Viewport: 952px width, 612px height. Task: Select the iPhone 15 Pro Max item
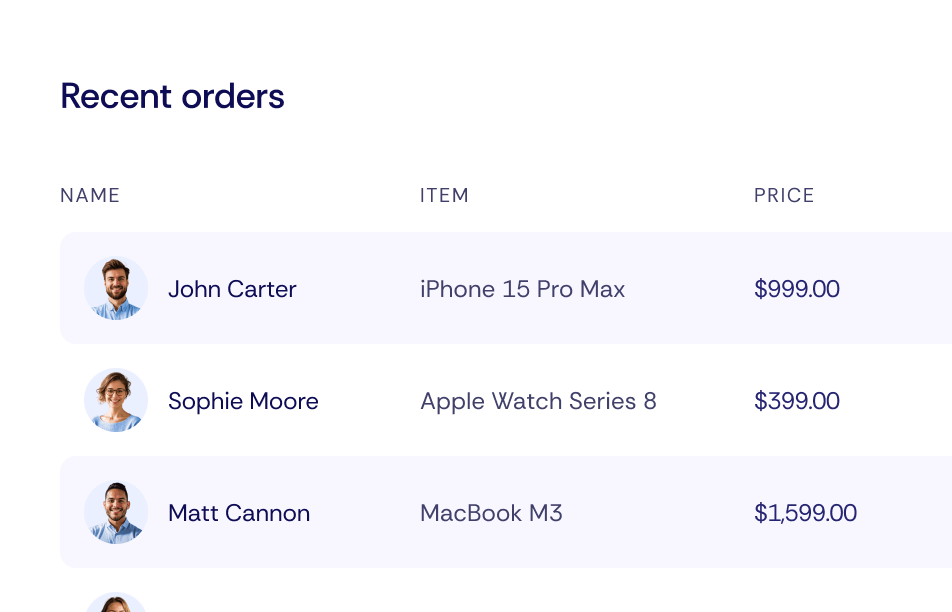coord(522,289)
